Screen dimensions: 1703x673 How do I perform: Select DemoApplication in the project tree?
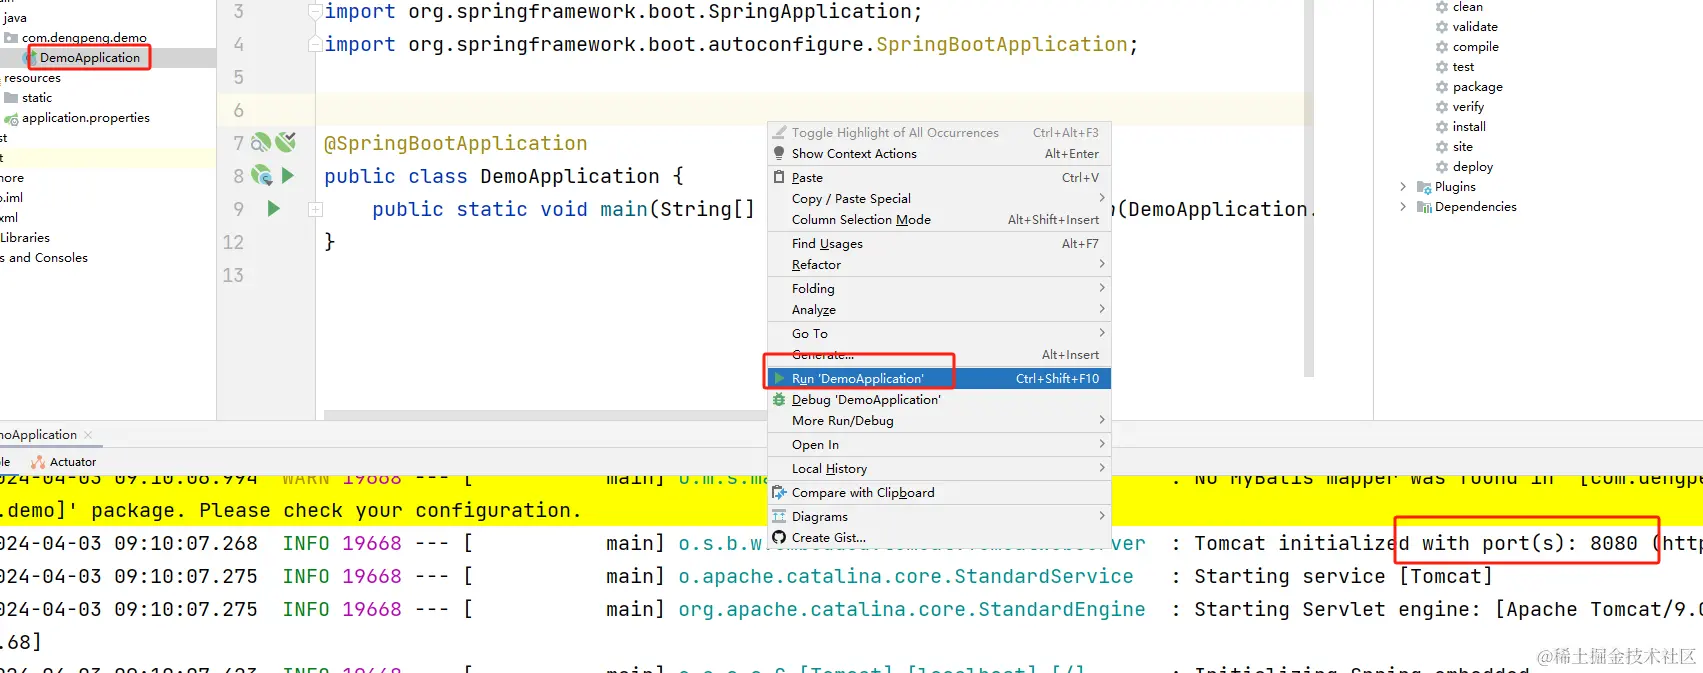click(x=90, y=58)
